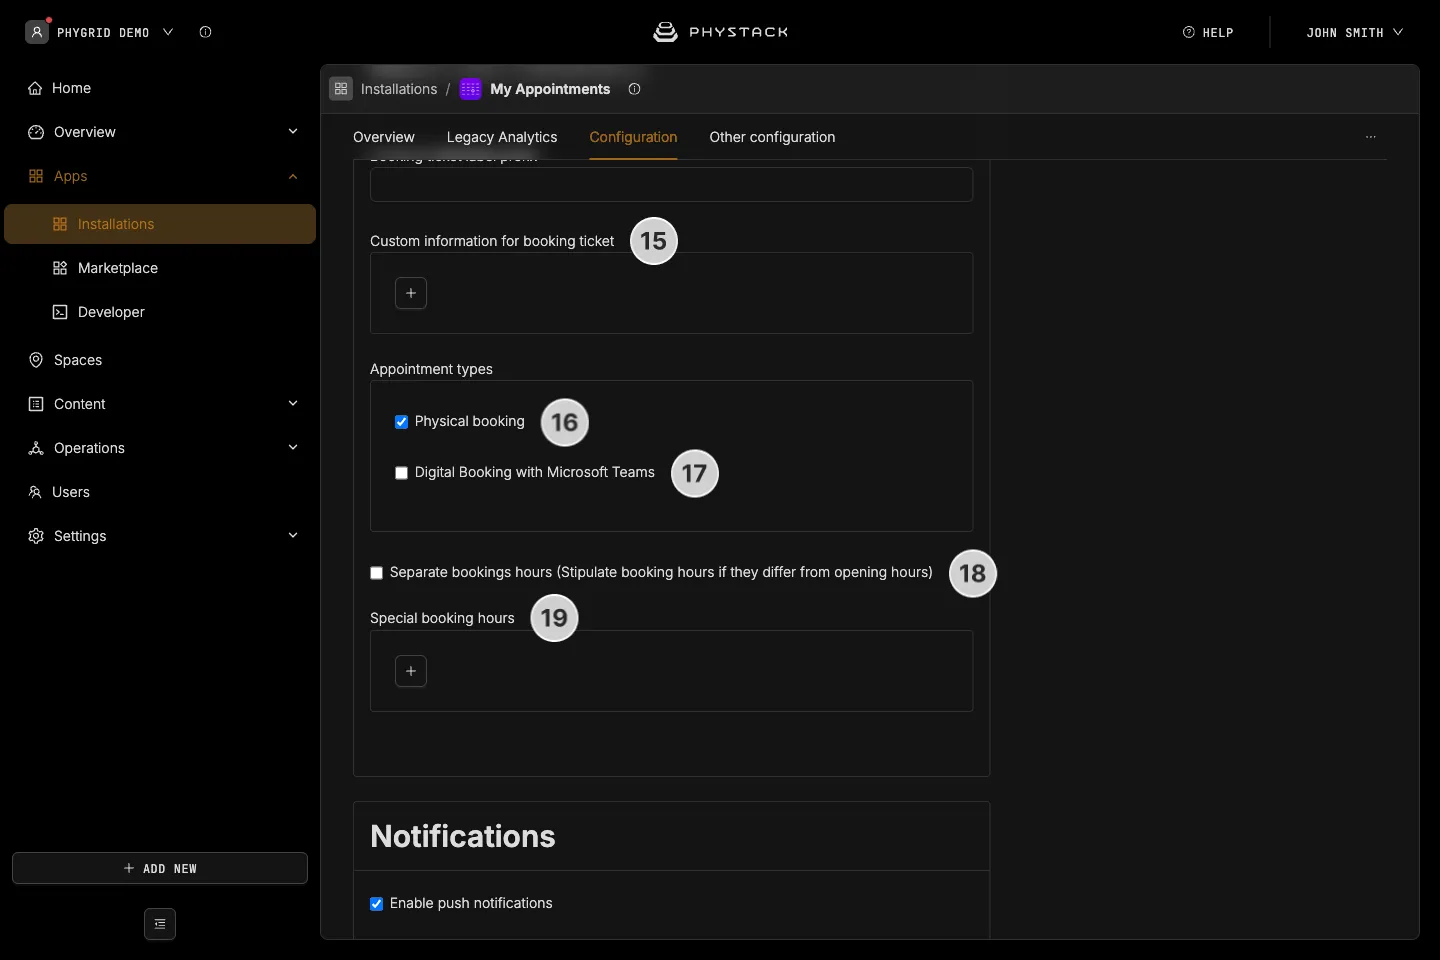Image resolution: width=1440 pixels, height=960 pixels.
Task: Click the Spaces location pin icon
Action: [36, 360]
